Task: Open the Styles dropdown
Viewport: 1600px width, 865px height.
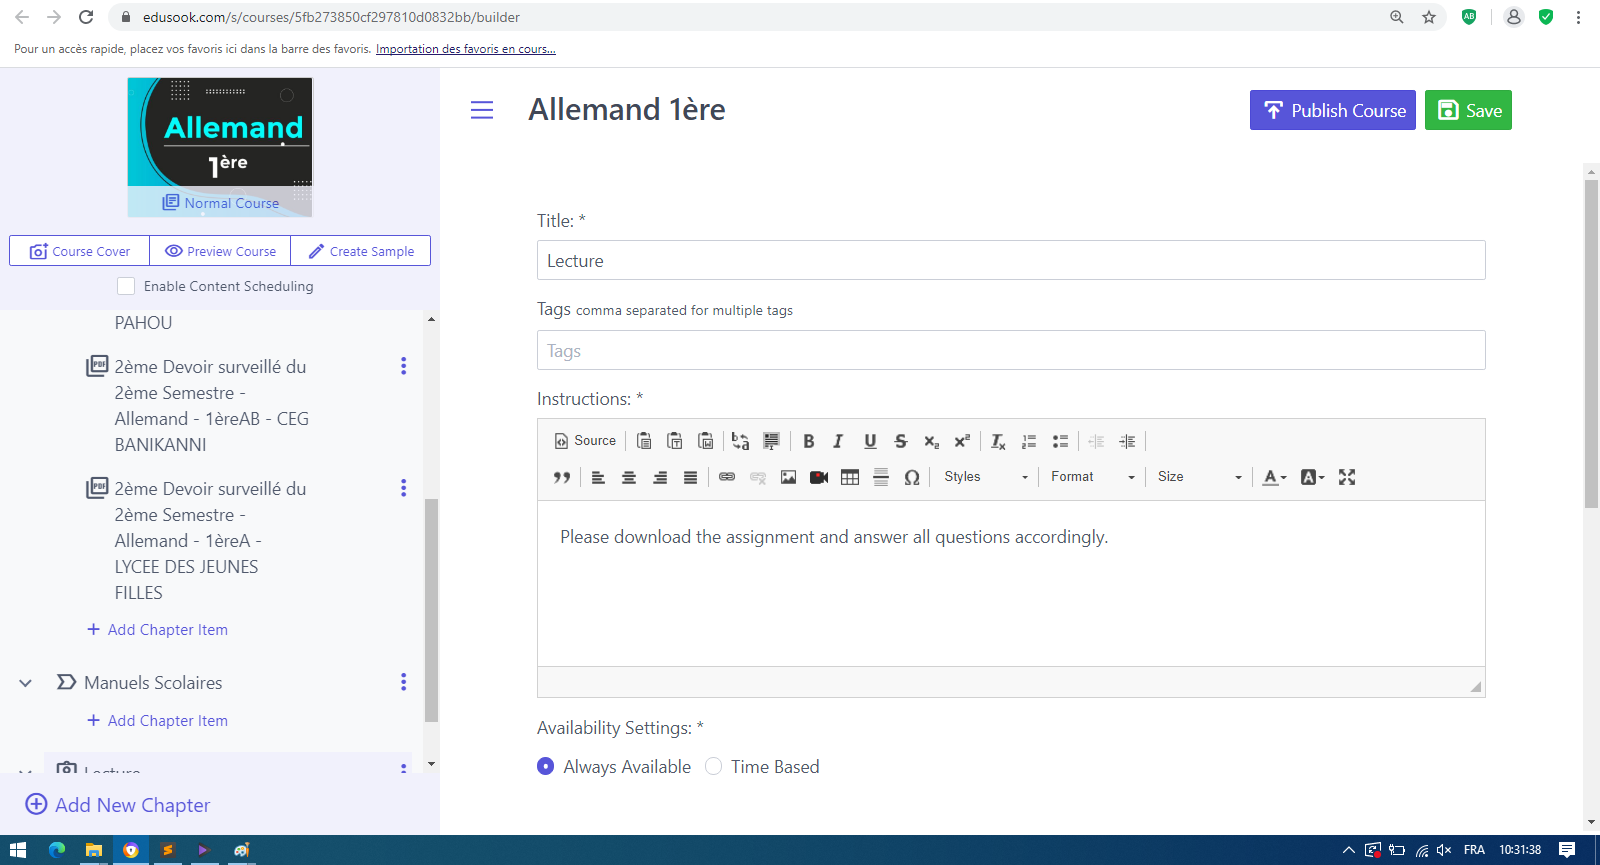Action: point(985,477)
